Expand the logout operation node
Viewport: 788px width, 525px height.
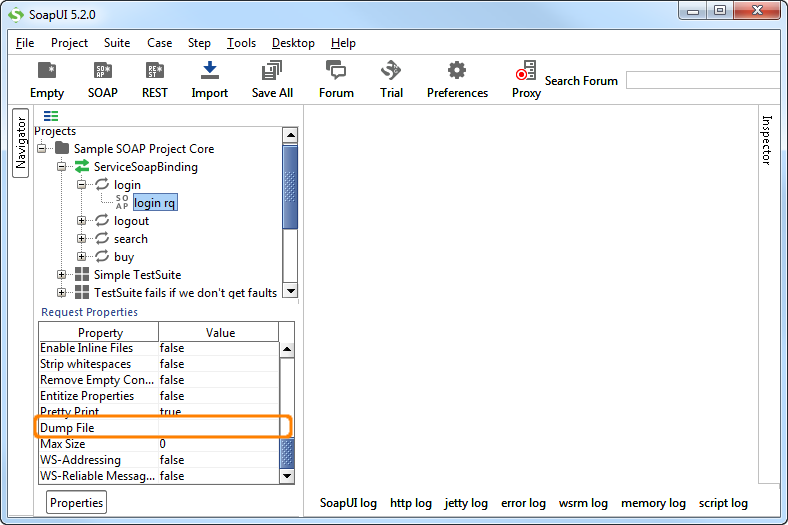coord(81,221)
